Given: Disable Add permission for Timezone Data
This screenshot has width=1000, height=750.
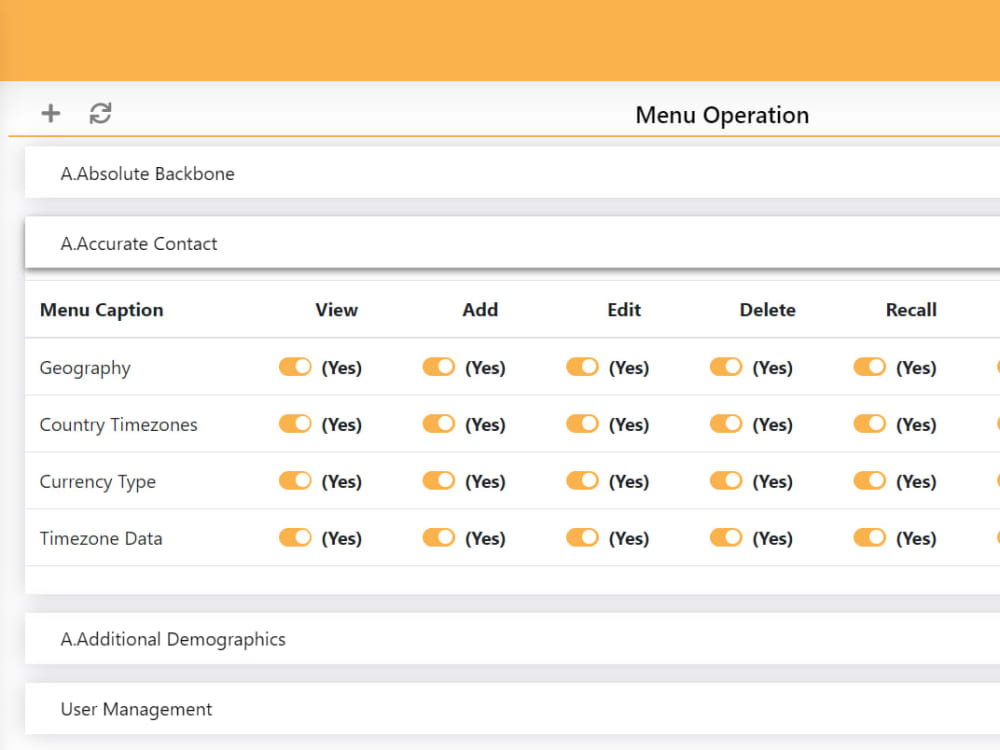Looking at the screenshot, I should click(x=438, y=538).
